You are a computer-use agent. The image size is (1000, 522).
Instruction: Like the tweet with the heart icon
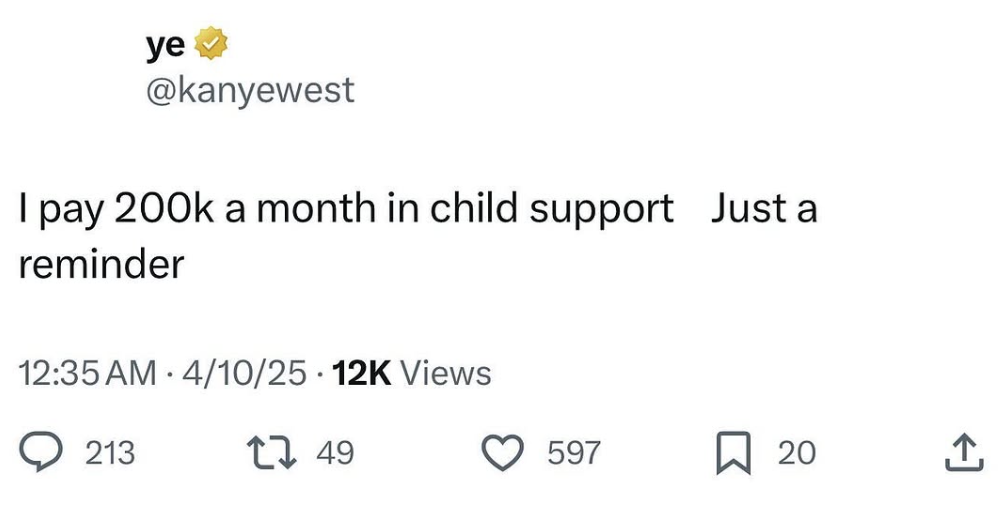tap(503, 452)
